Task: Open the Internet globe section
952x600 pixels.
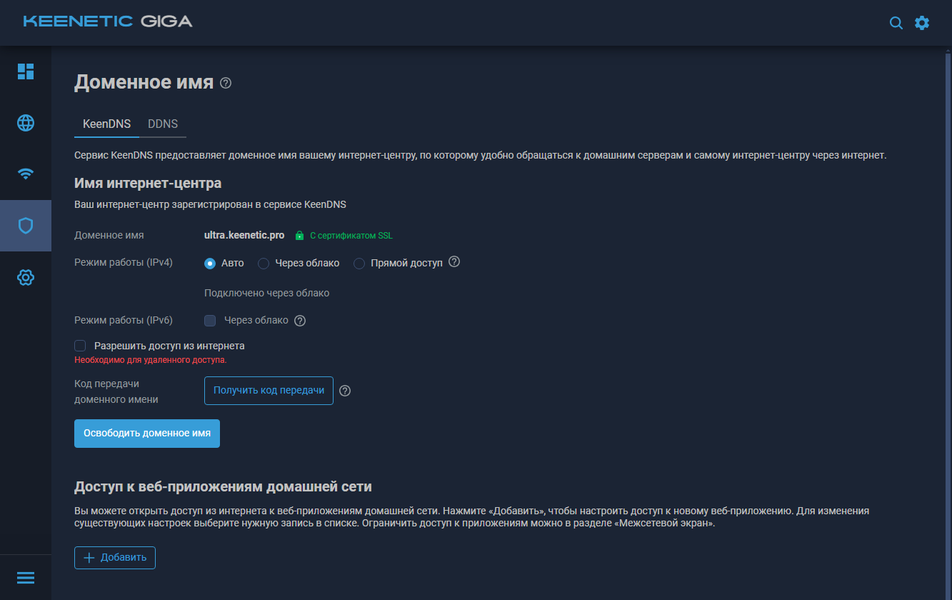Action: (x=26, y=123)
